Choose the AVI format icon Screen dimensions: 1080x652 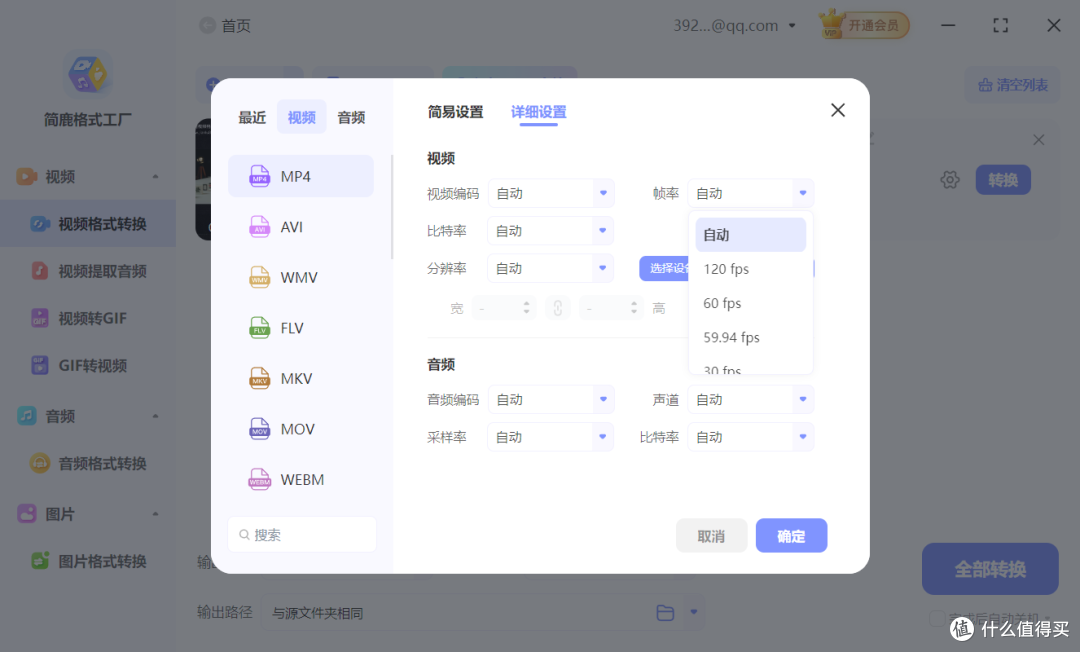tap(260, 227)
